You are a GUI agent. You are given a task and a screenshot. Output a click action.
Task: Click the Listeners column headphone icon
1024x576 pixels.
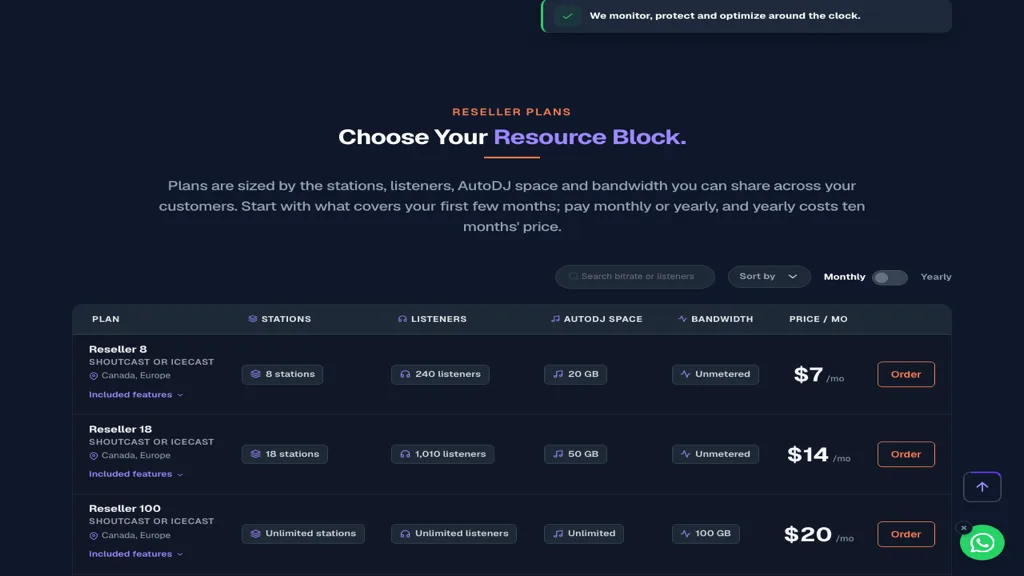tap(402, 319)
